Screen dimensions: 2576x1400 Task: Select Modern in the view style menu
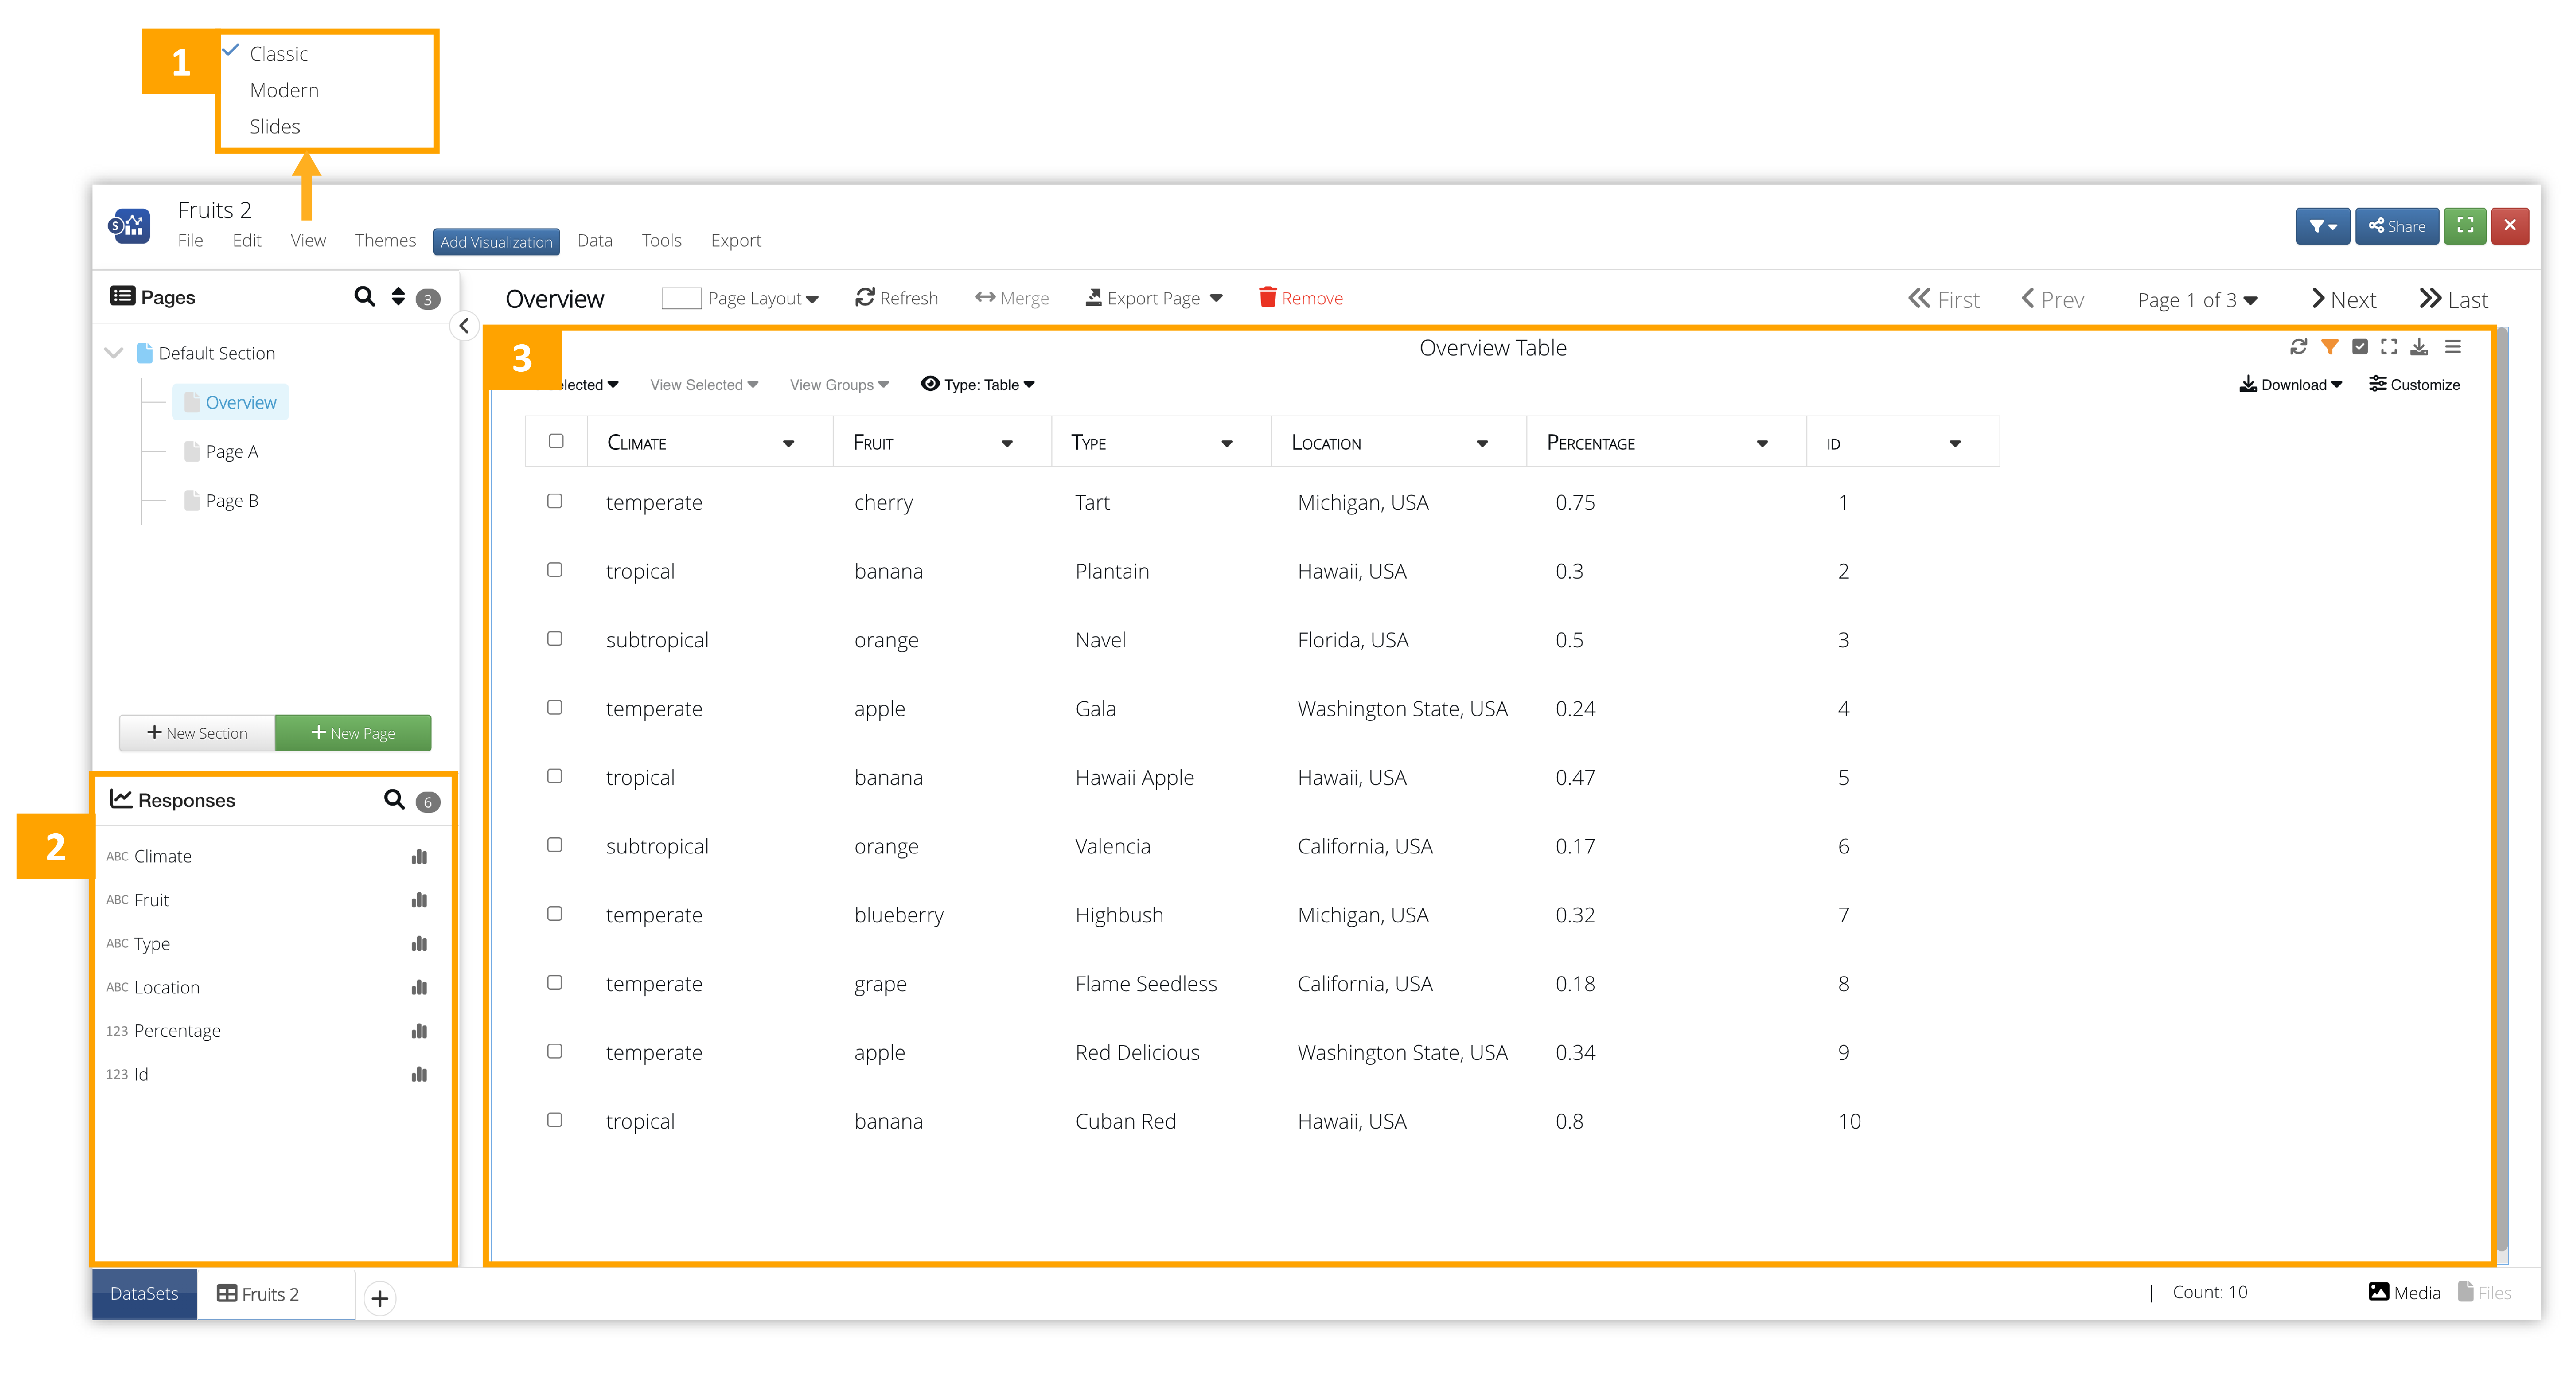pyautogui.click(x=284, y=90)
